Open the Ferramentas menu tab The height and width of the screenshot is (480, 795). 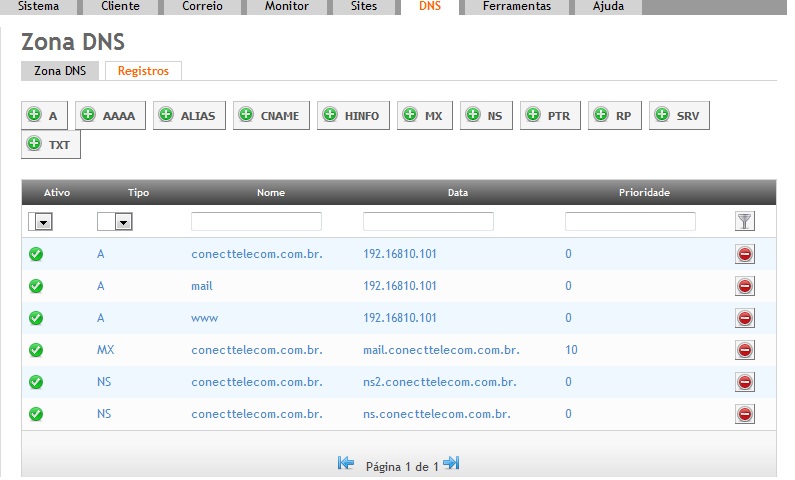pos(517,7)
